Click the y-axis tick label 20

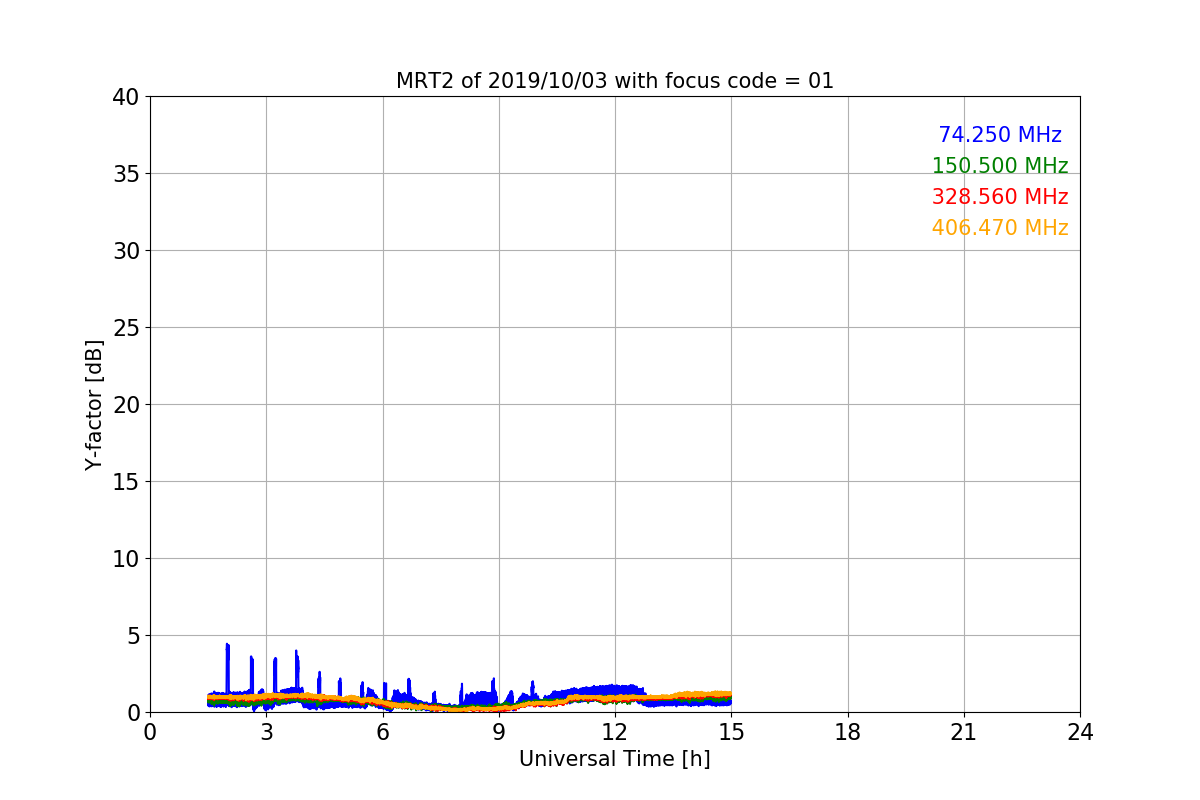pos(126,405)
